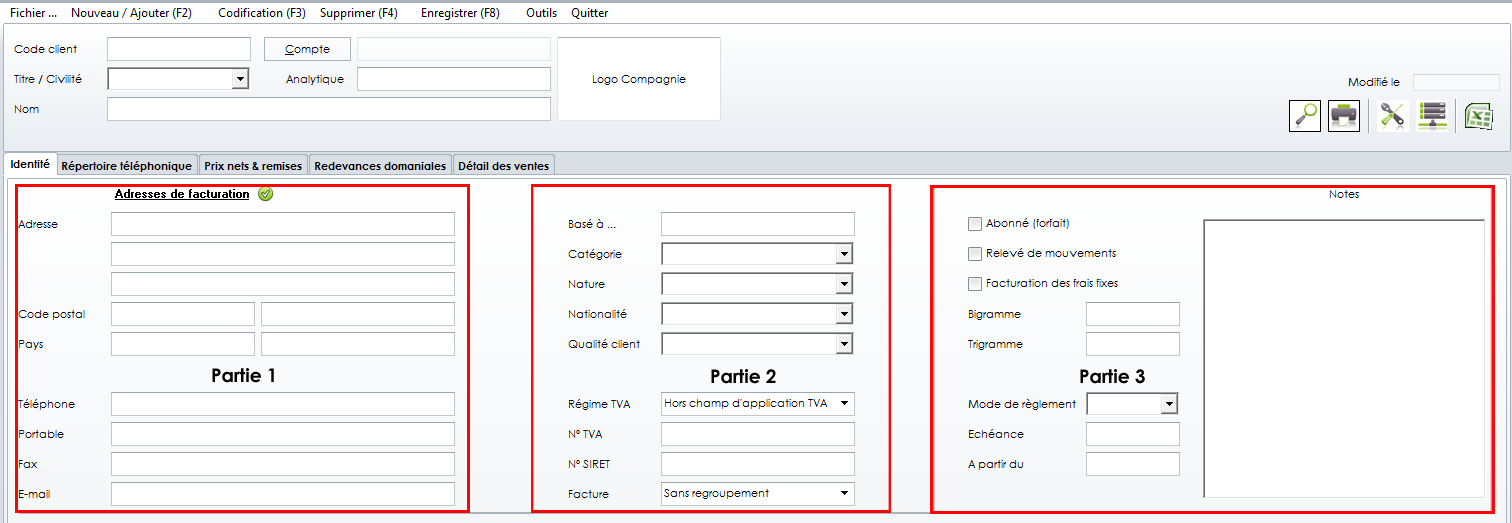
Task: Click the server database icon
Action: click(1432, 116)
